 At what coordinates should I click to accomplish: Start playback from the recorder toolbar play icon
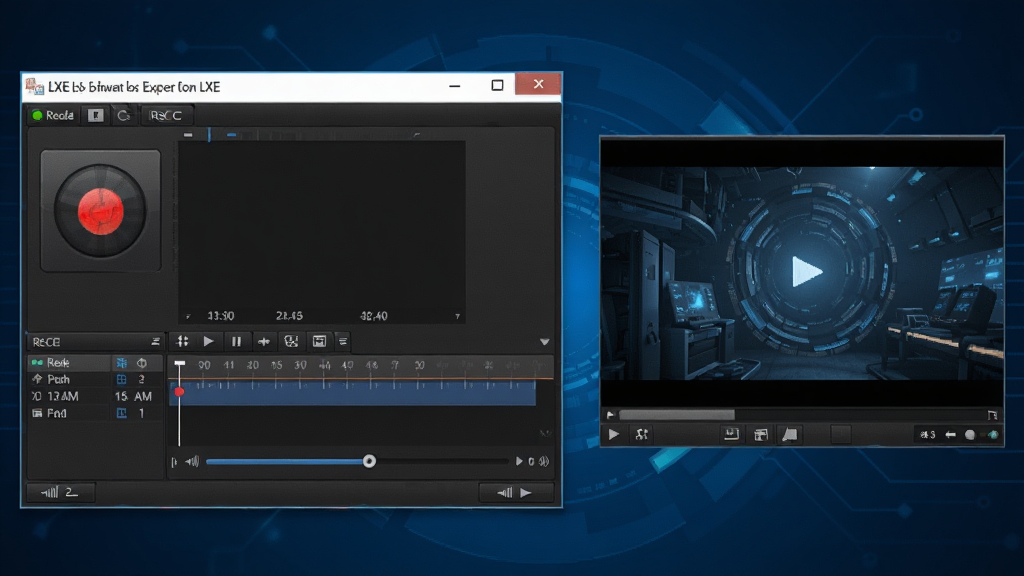pyautogui.click(x=208, y=341)
